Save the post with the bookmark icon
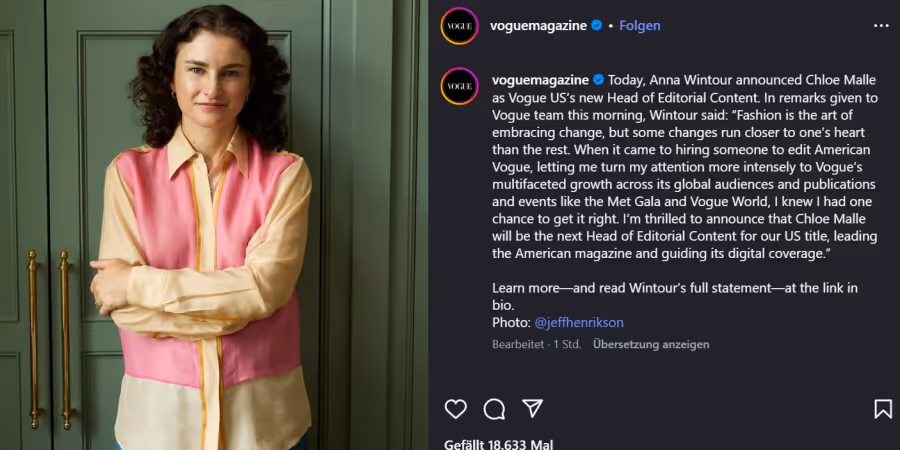 click(883, 409)
